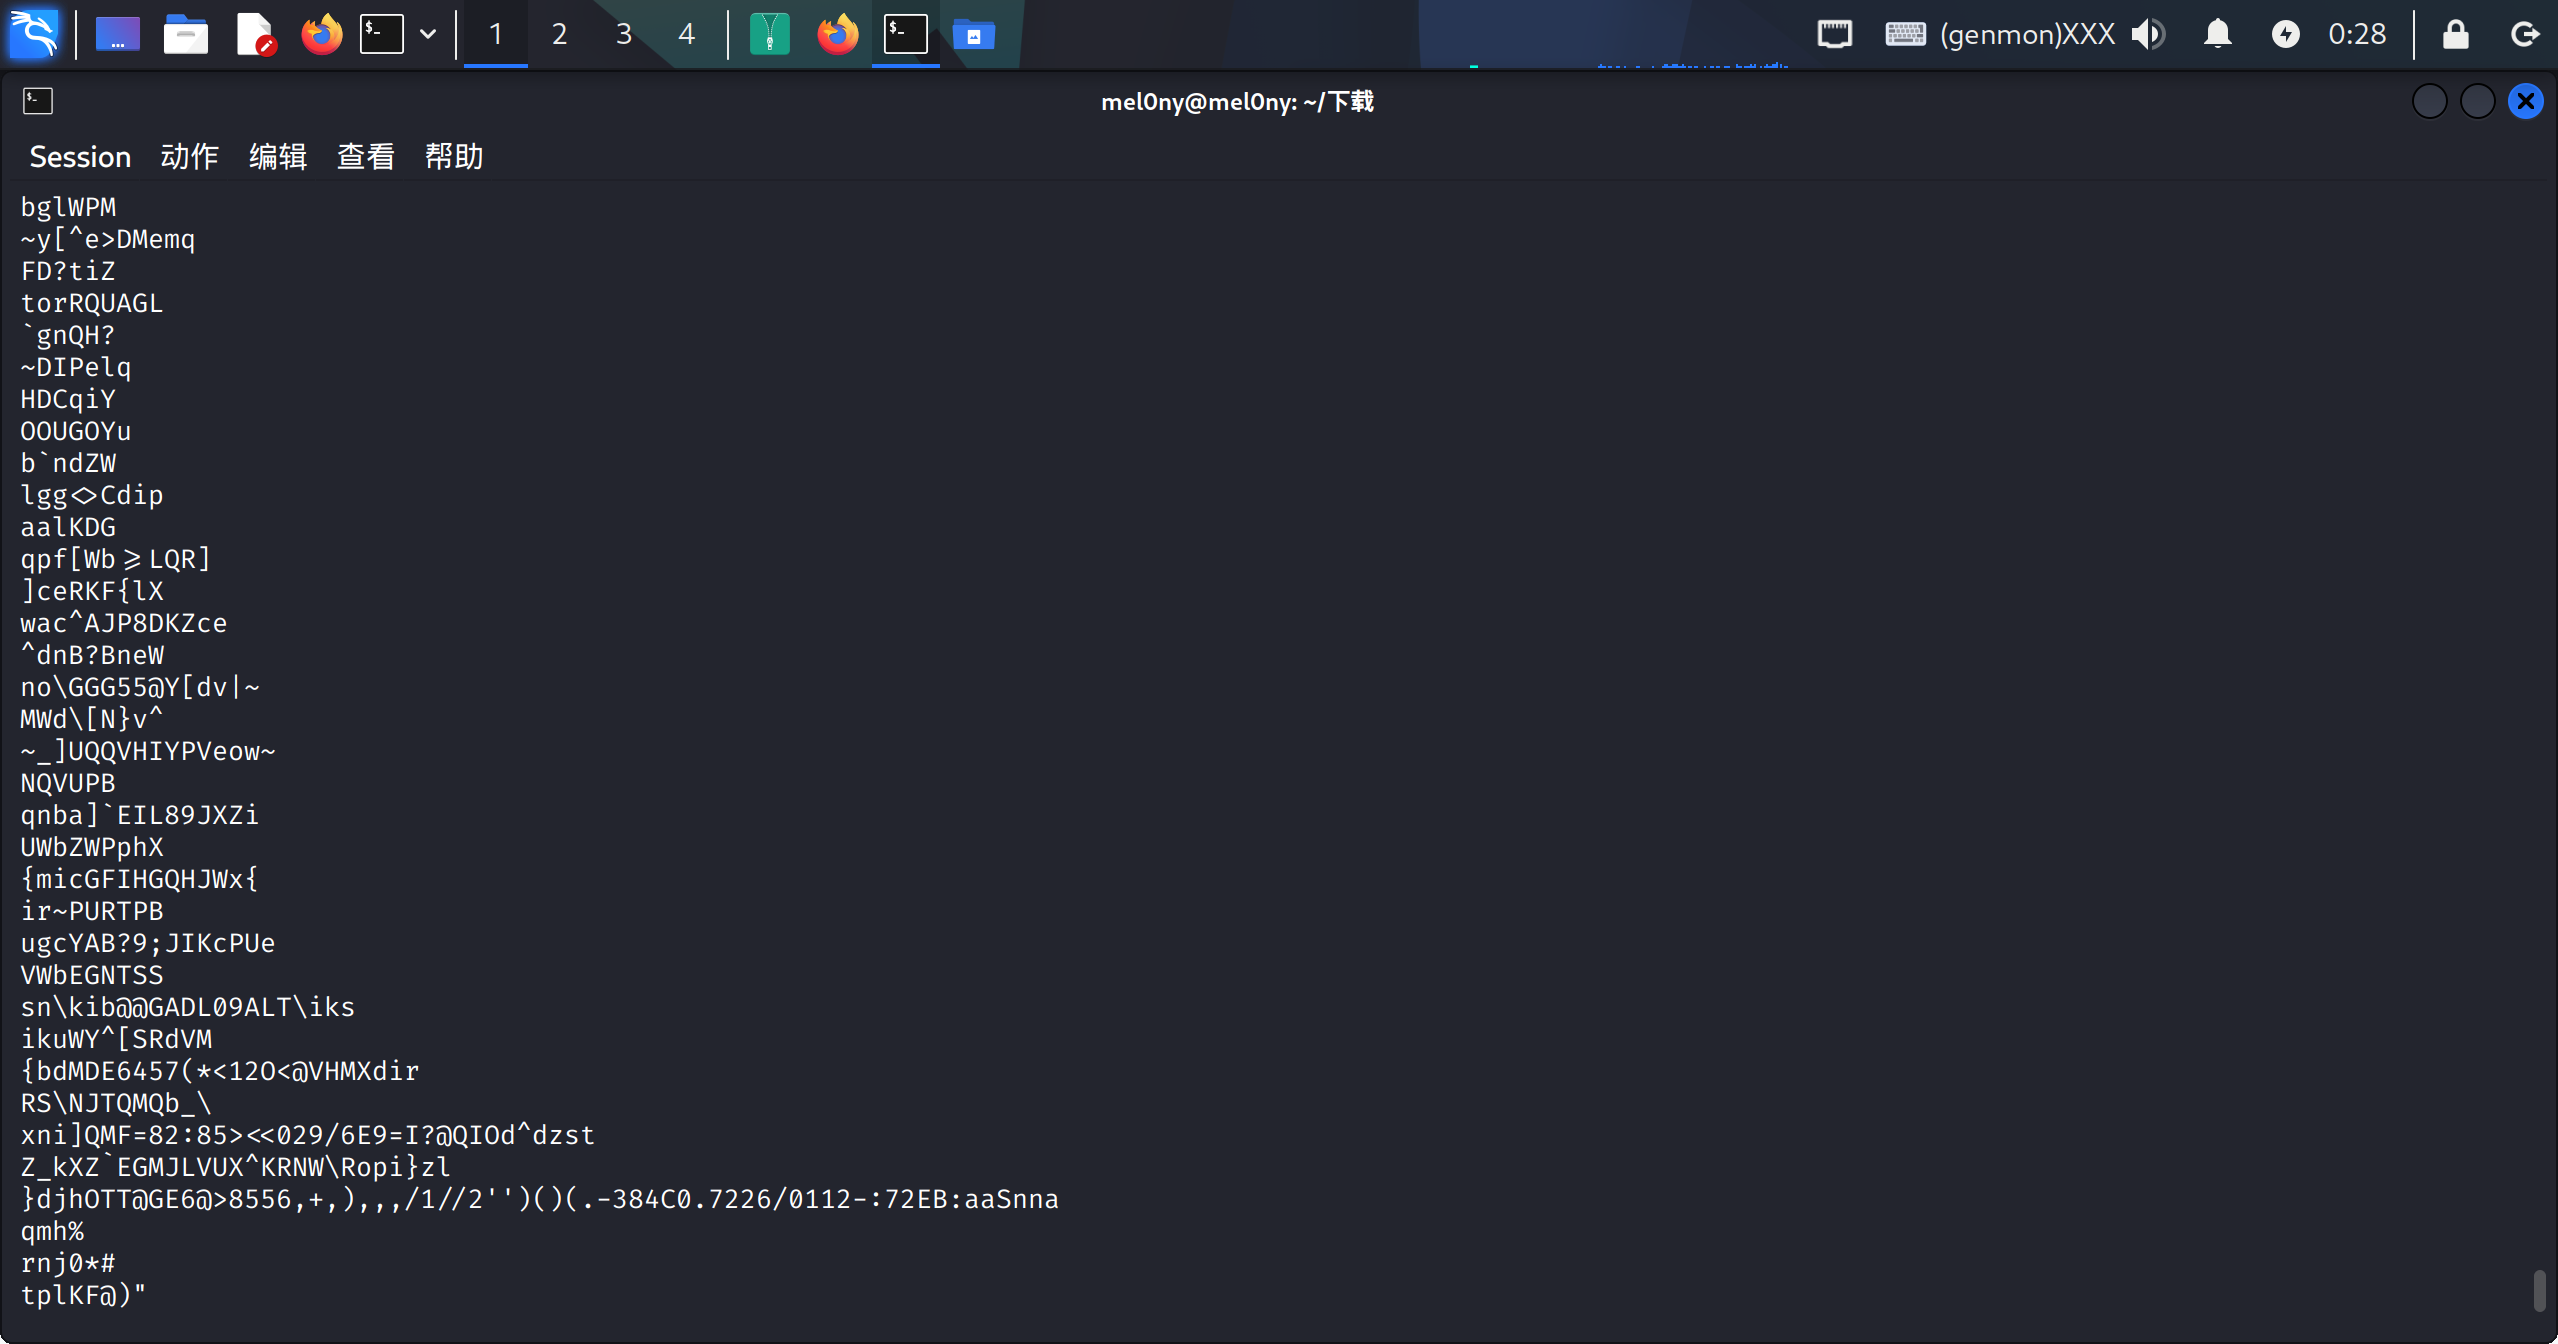Open the notifications bell
The image size is (2558, 1344).
[x=2217, y=34]
